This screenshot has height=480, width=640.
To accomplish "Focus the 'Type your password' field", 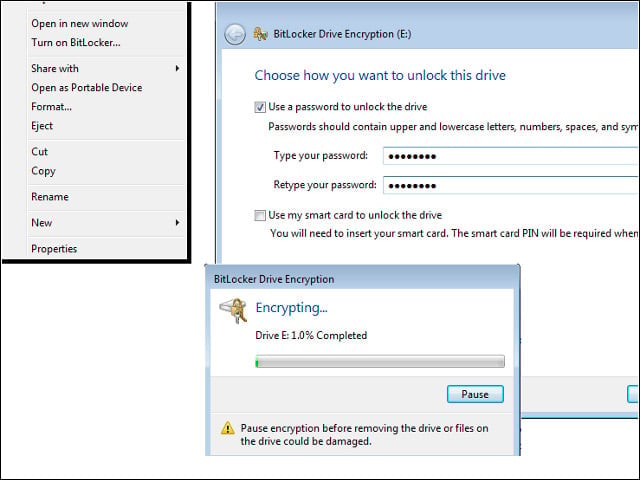I will pyautogui.click(x=511, y=156).
